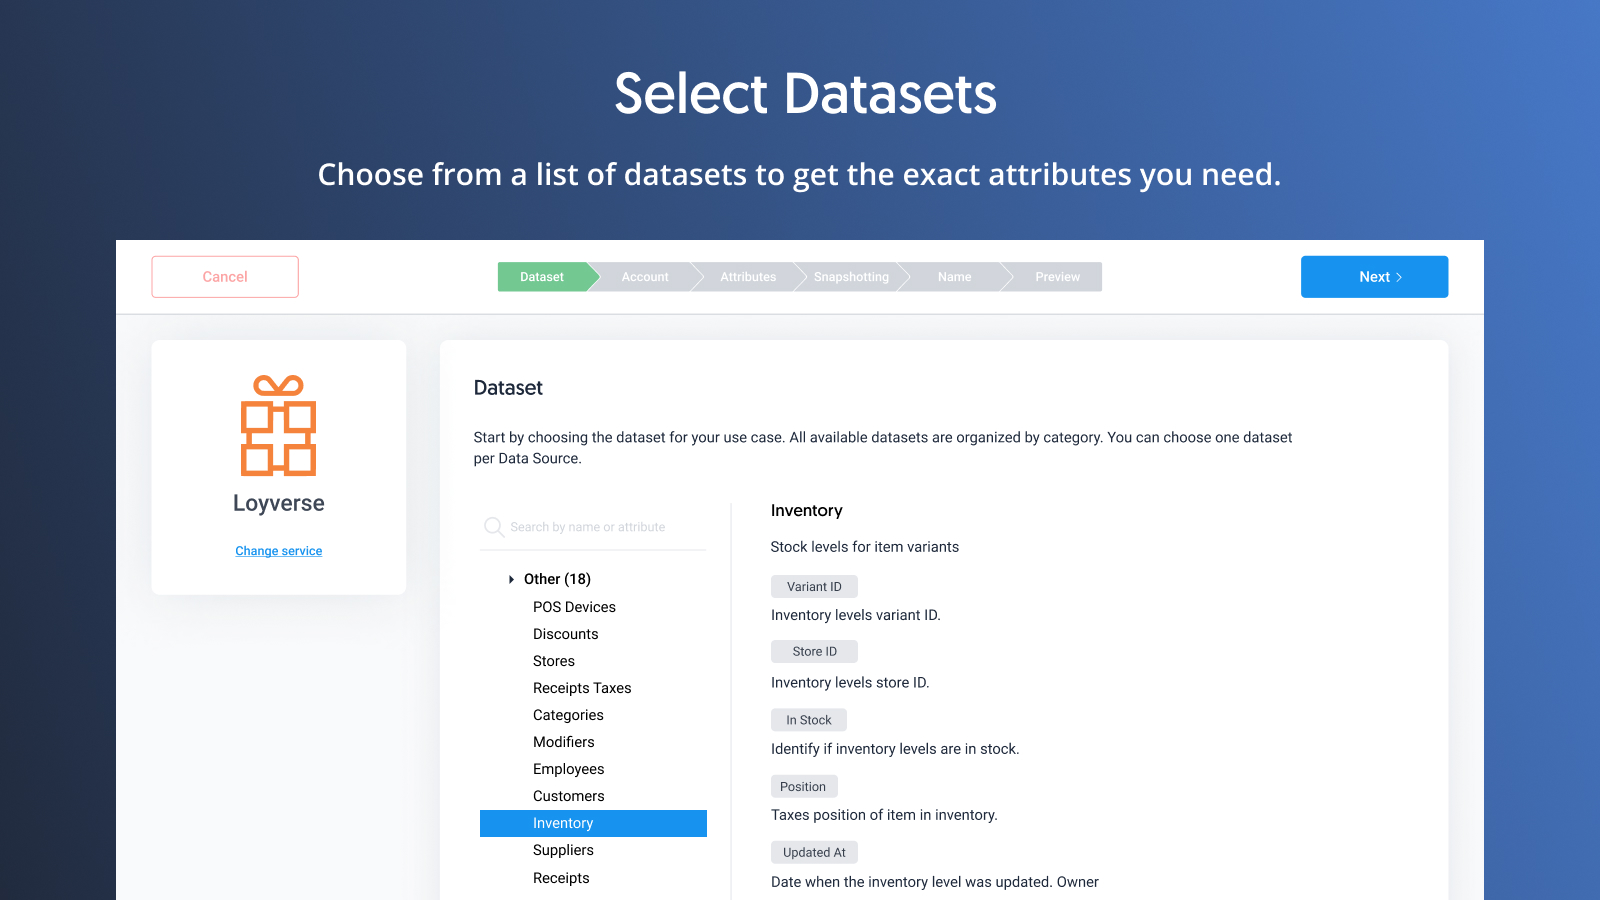This screenshot has height=900, width=1600.
Task: Switch to the Customers dataset
Action: (x=568, y=796)
